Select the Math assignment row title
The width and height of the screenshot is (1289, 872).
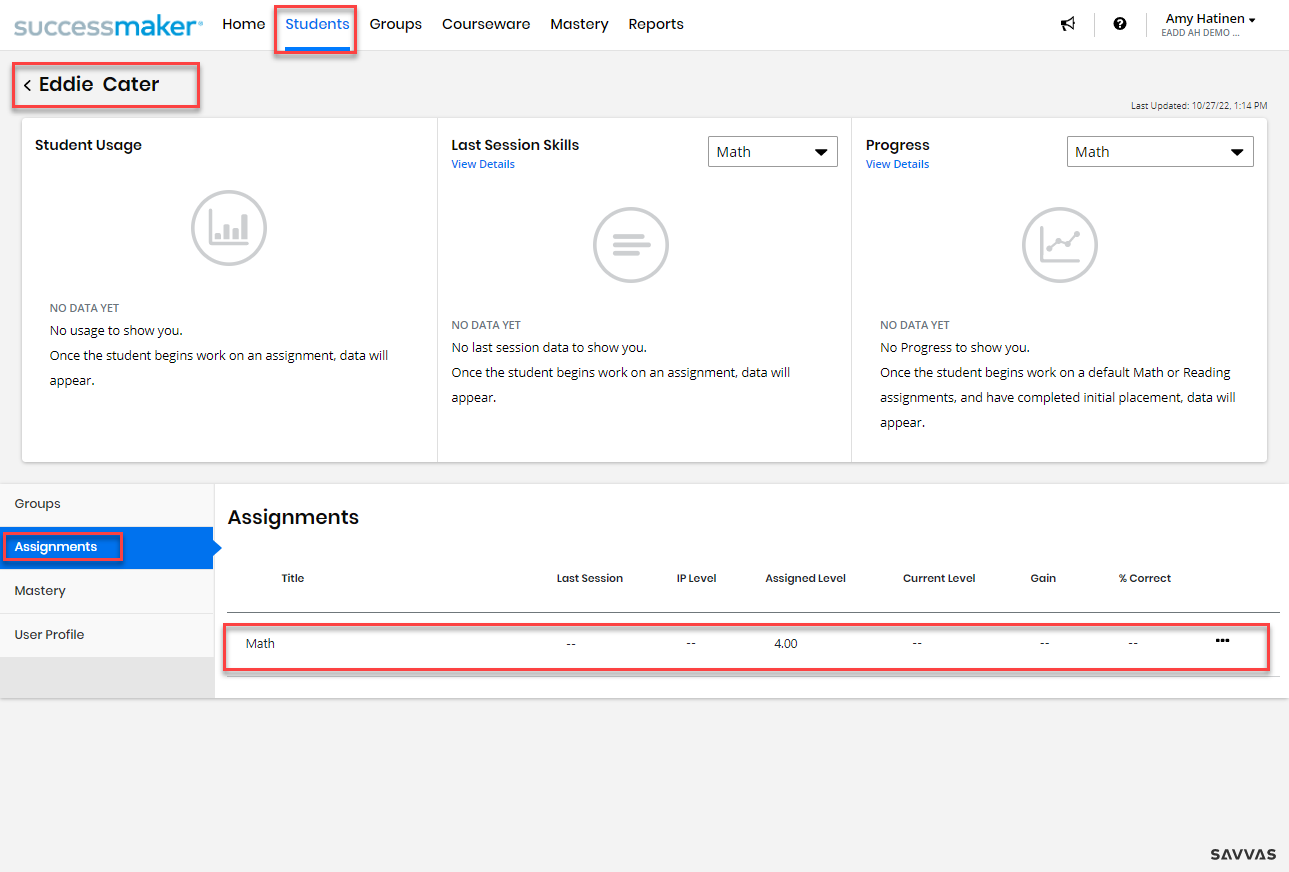point(260,644)
